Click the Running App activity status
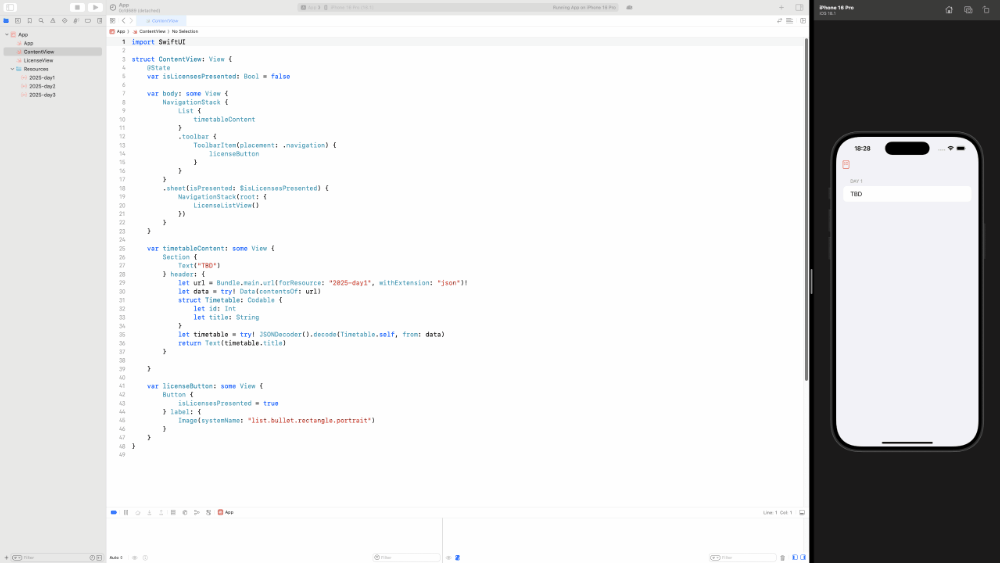The width and height of the screenshot is (1000, 563). click(x=584, y=8)
